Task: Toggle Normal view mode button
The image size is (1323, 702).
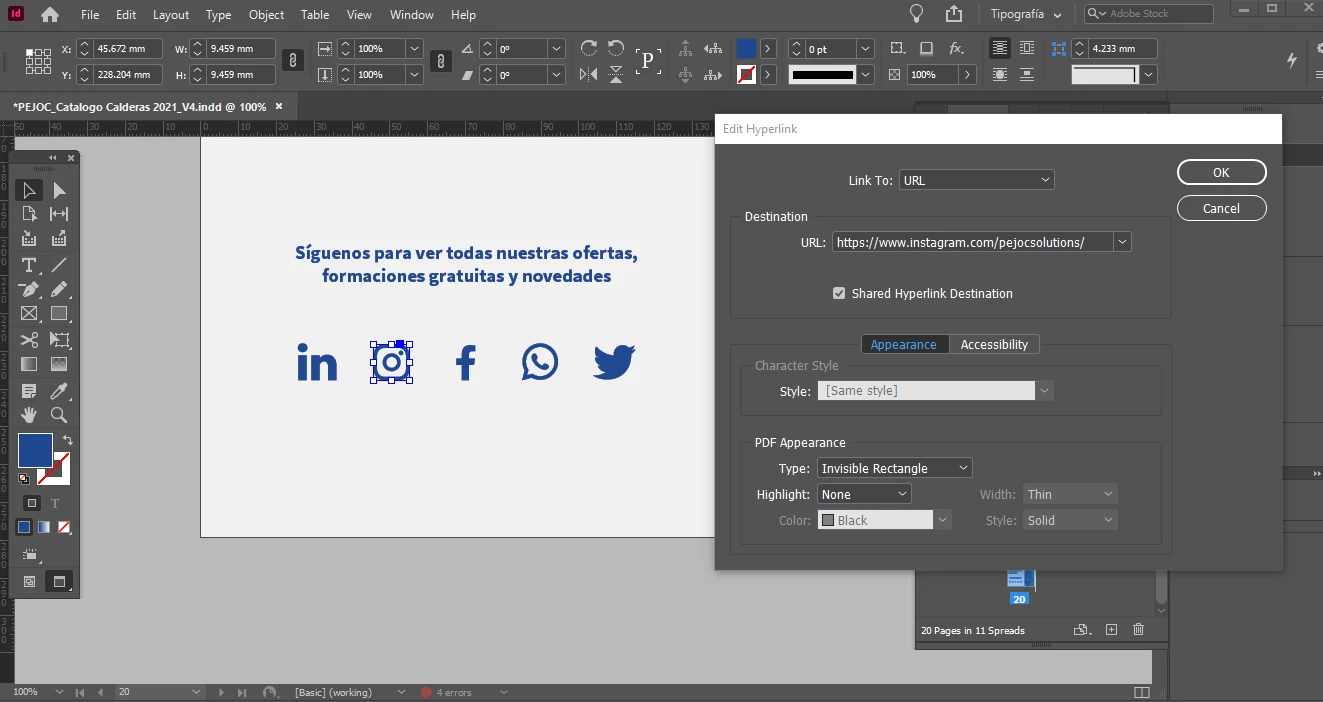Action: click(x=29, y=581)
